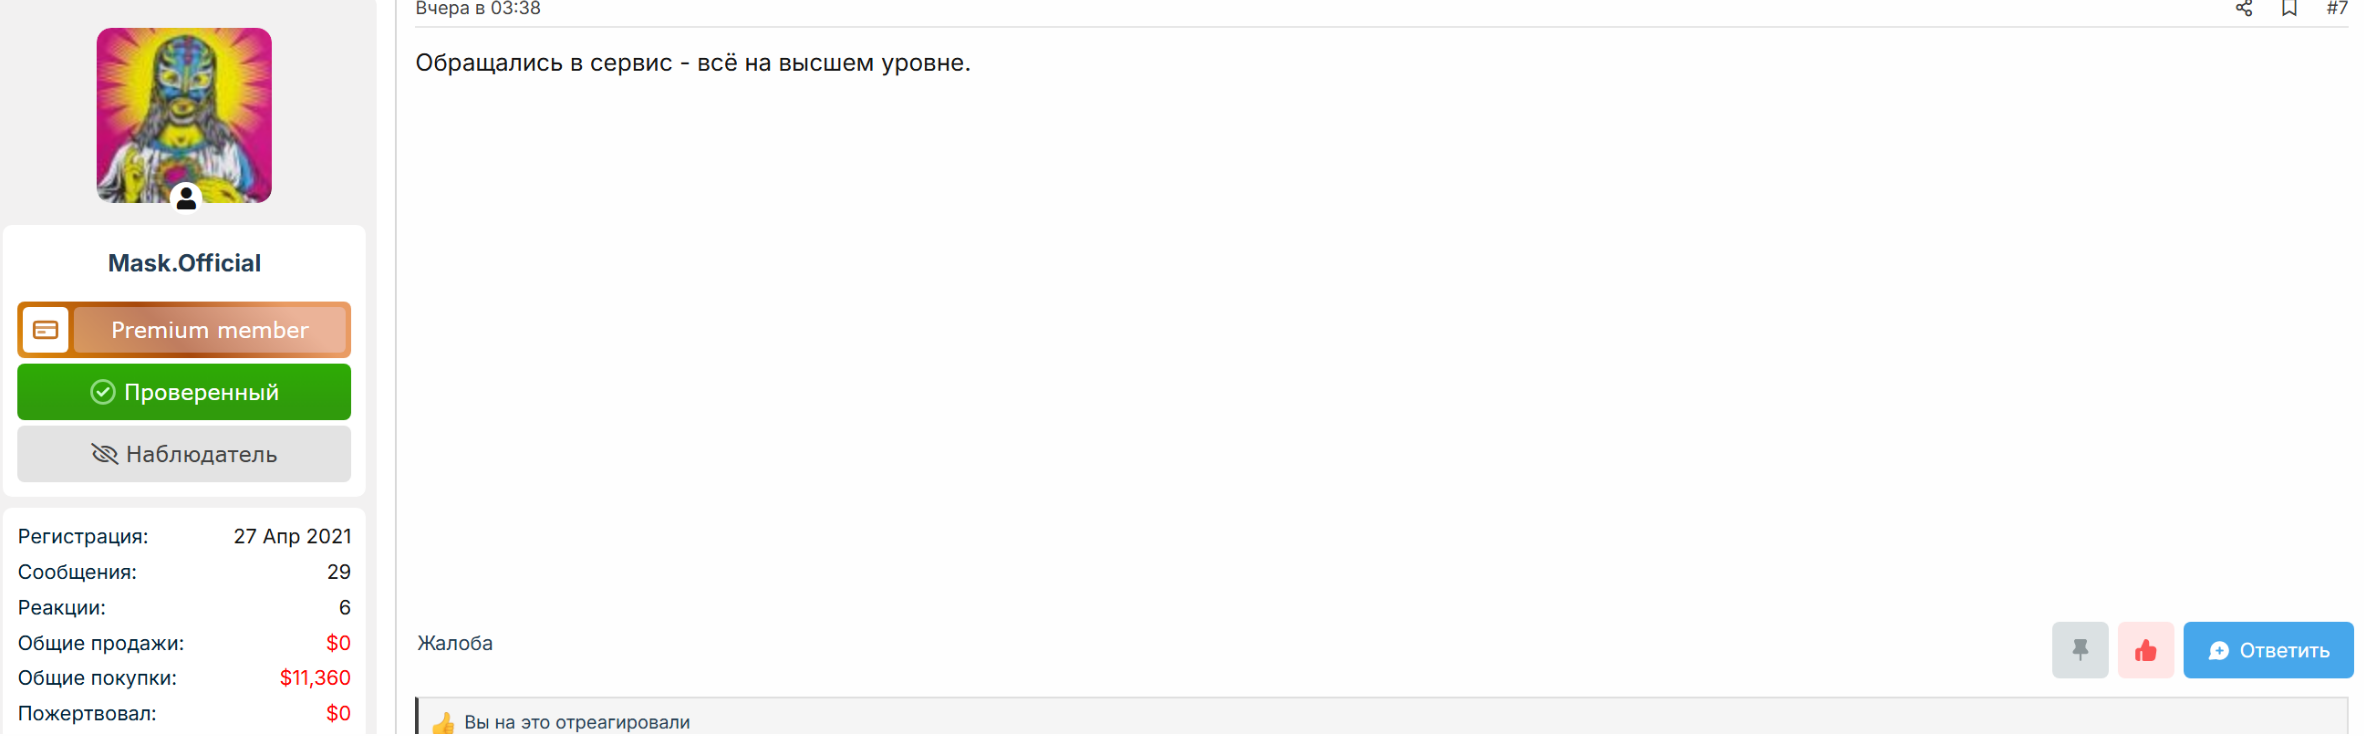Click the Наблюдатель grey badge
The height and width of the screenshot is (736, 2364).
point(184,454)
